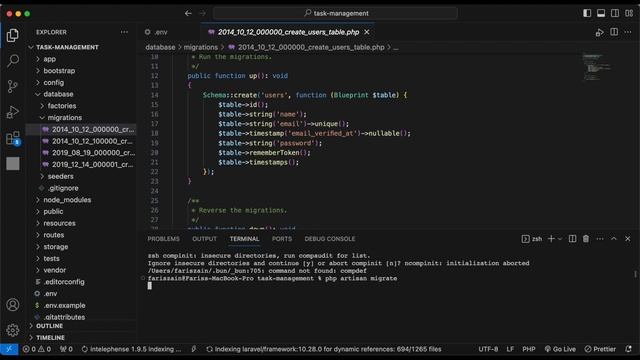Image resolution: width=640 pixels, height=360 pixels.
Task: Toggle the bottom panel layout icon
Action: 601,13
